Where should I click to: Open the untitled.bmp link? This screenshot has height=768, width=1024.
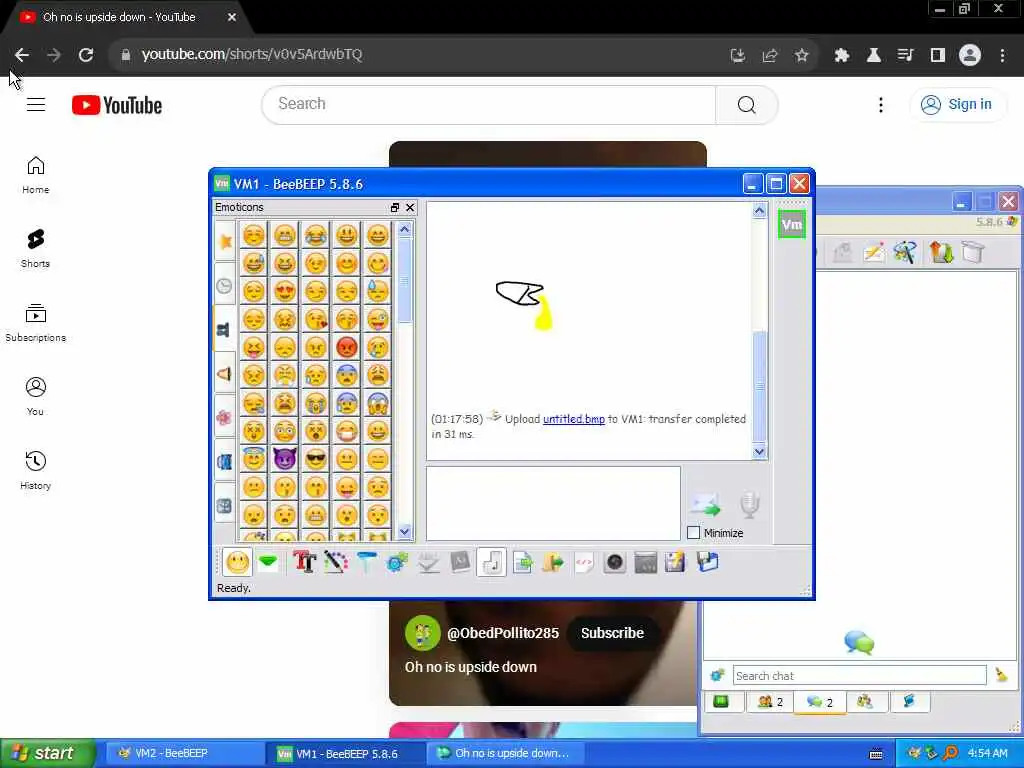[x=574, y=419]
